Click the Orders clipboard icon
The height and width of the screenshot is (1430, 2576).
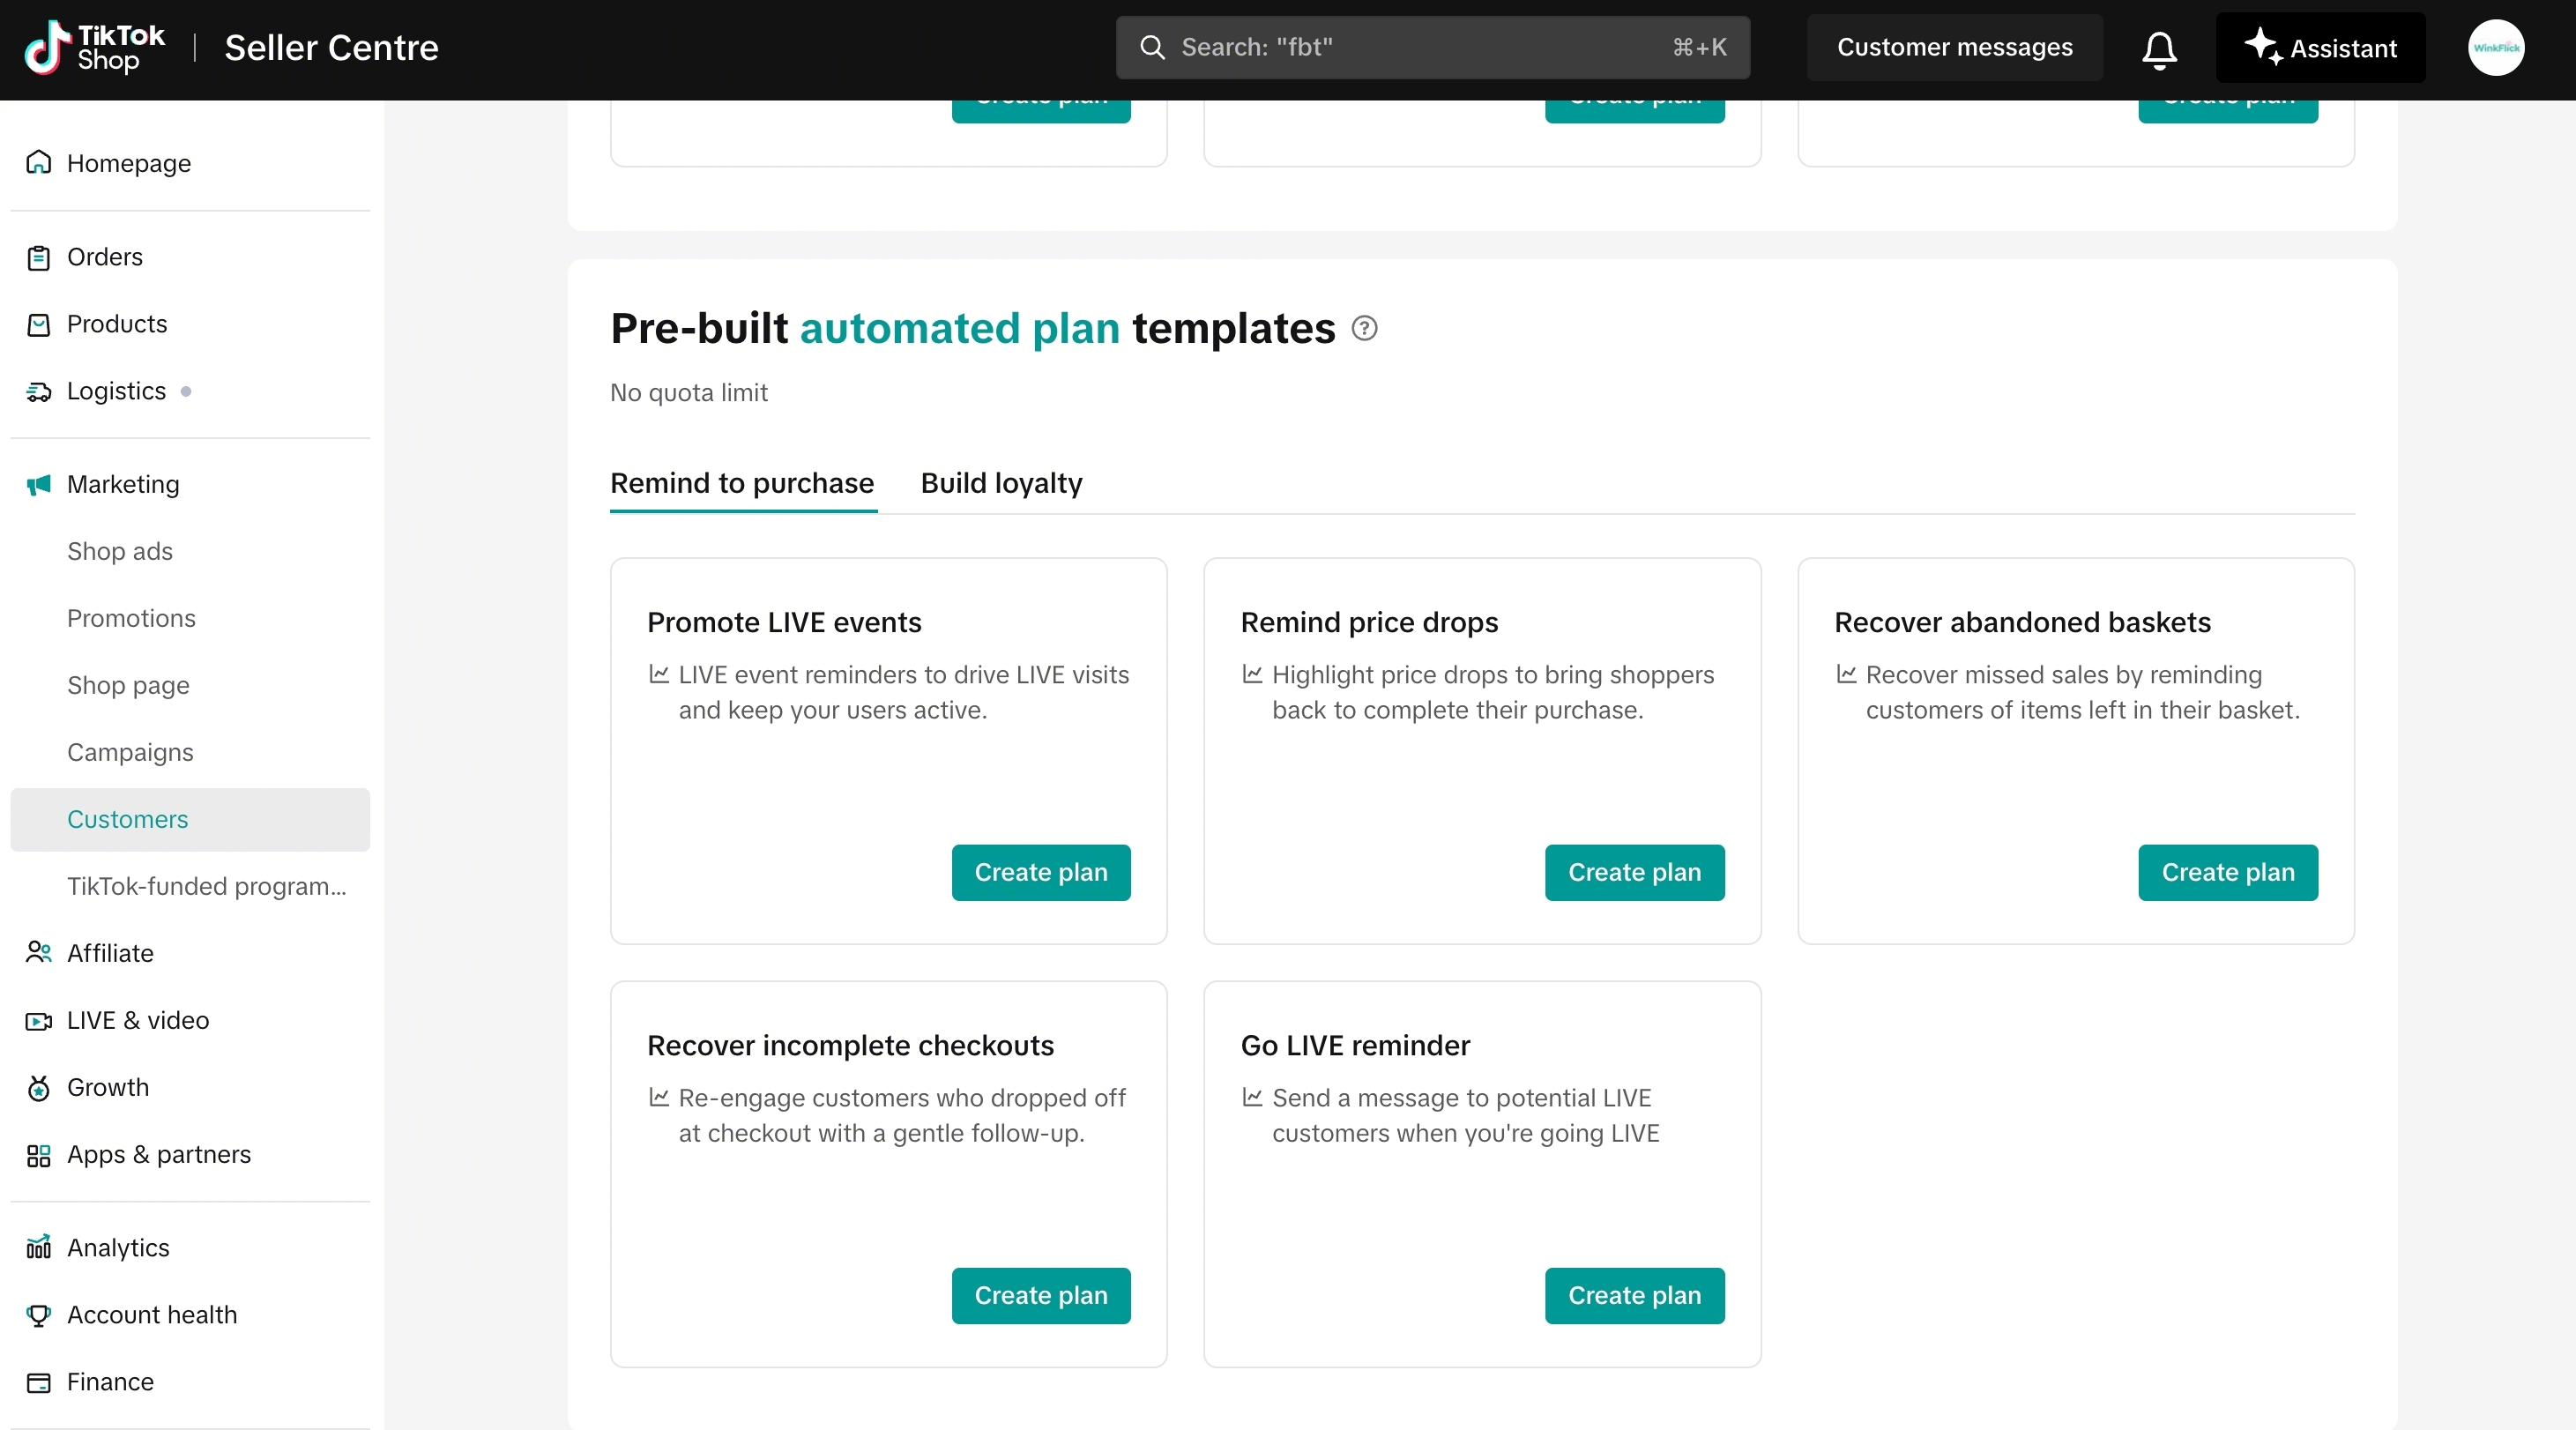tap(38, 257)
